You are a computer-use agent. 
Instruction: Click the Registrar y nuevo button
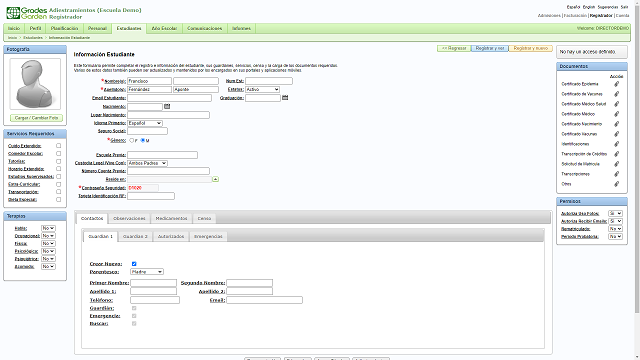[x=531, y=49]
